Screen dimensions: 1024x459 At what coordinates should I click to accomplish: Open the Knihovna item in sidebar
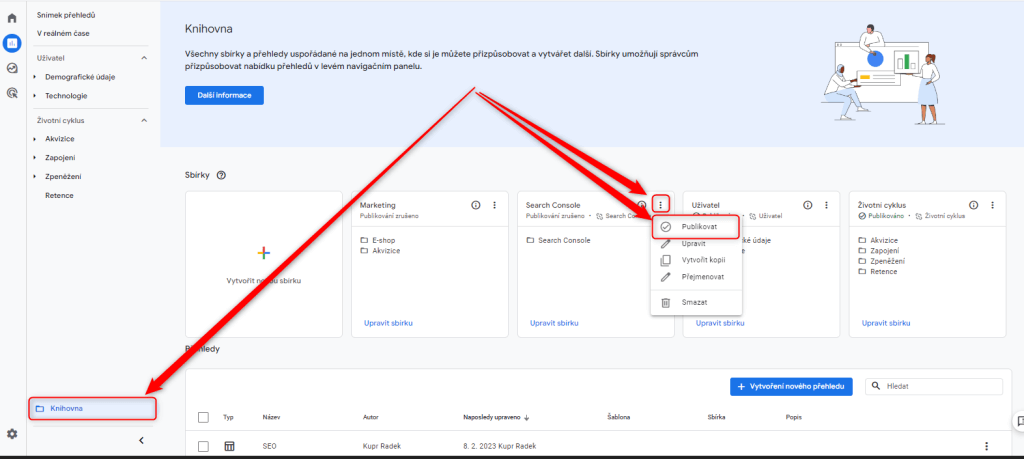coord(92,408)
